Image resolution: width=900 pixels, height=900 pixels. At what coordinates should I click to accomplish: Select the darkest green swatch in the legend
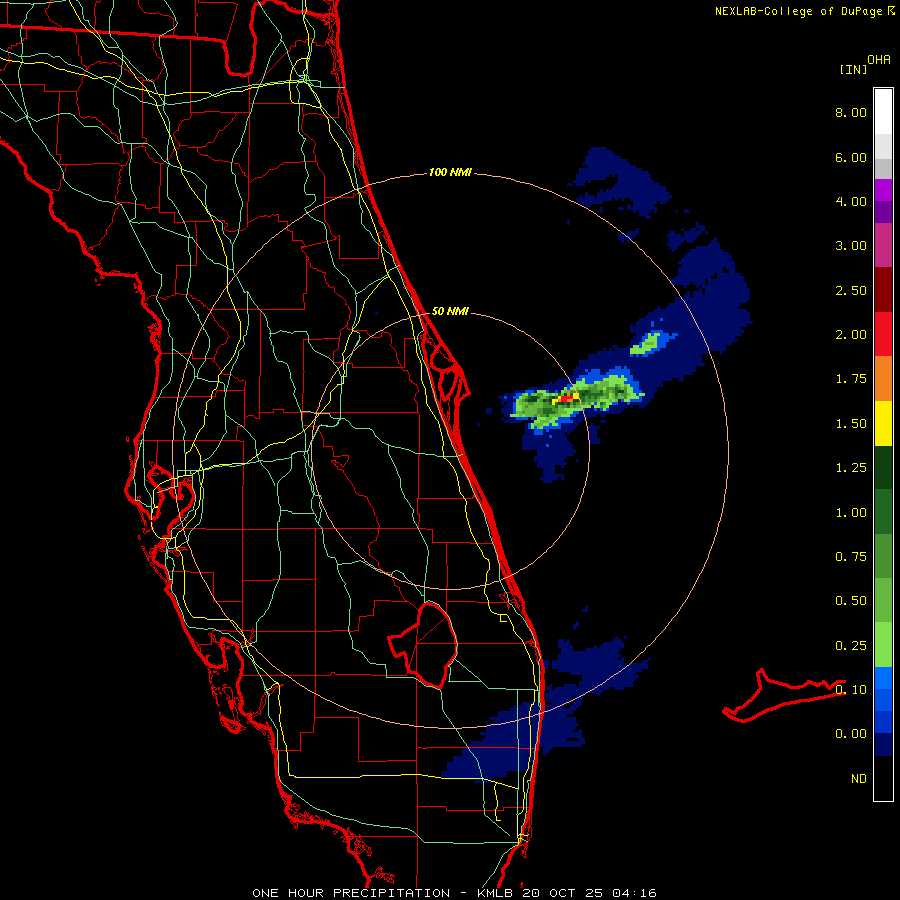883,467
